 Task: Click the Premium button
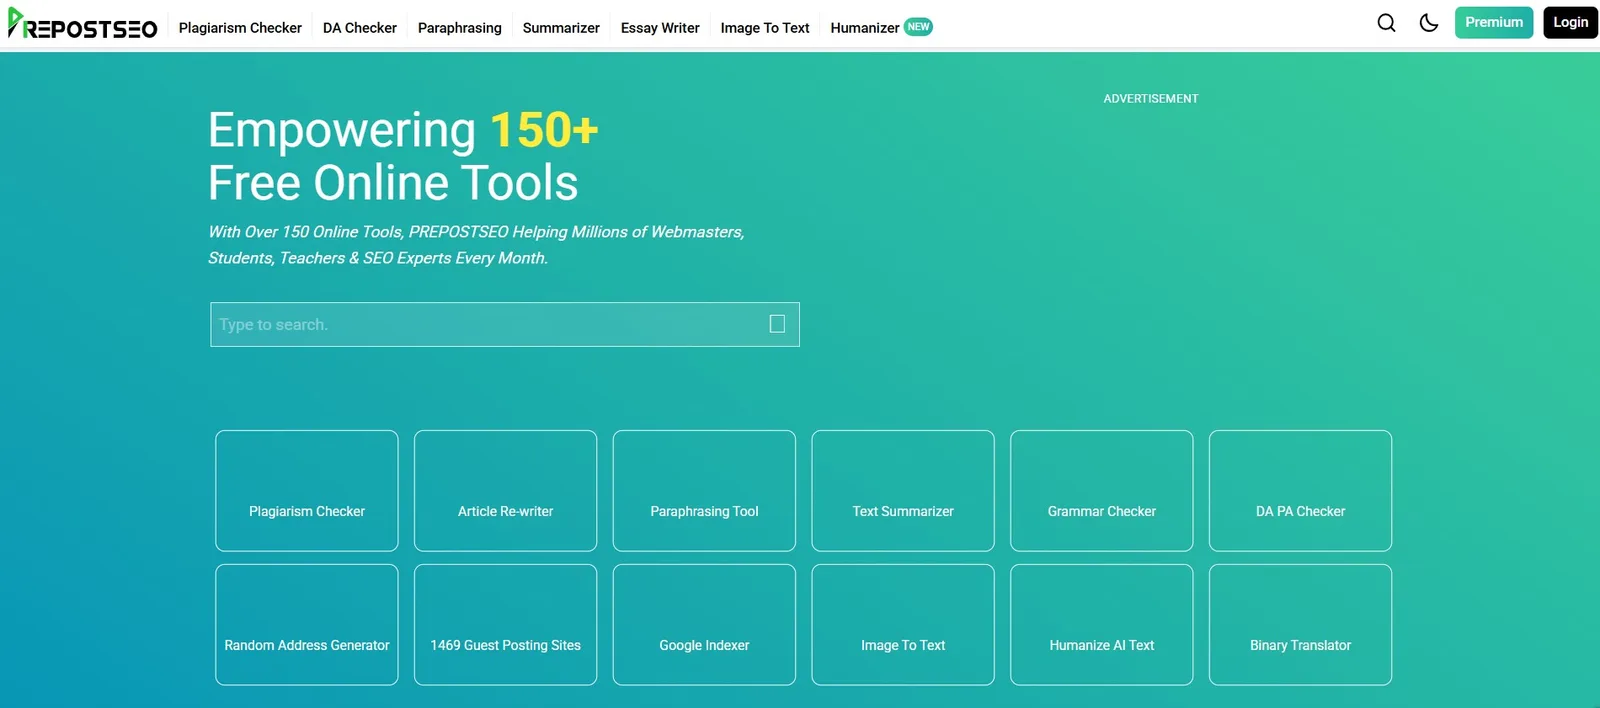(1493, 23)
